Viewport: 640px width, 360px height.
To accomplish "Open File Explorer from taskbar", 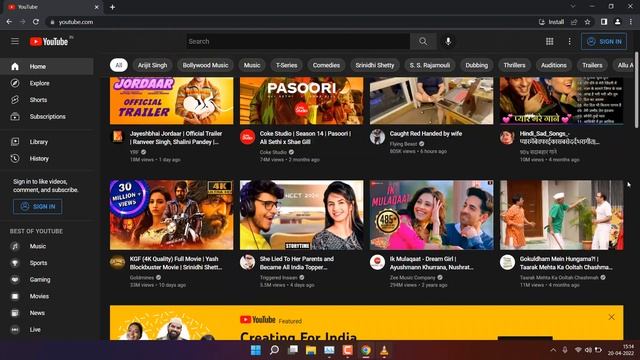I will [x=311, y=350].
